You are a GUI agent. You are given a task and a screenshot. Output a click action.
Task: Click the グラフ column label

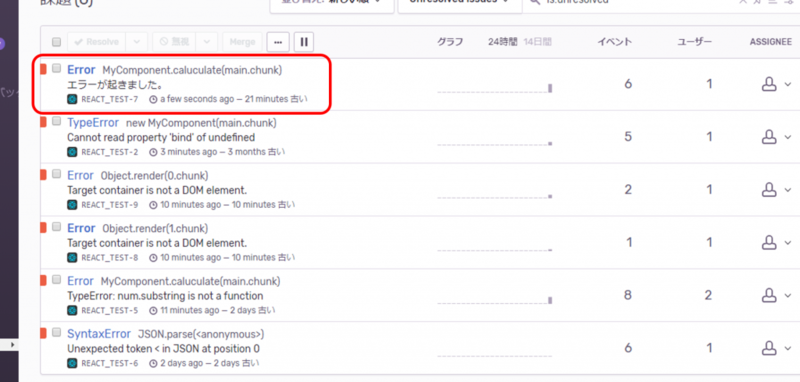(450, 42)
